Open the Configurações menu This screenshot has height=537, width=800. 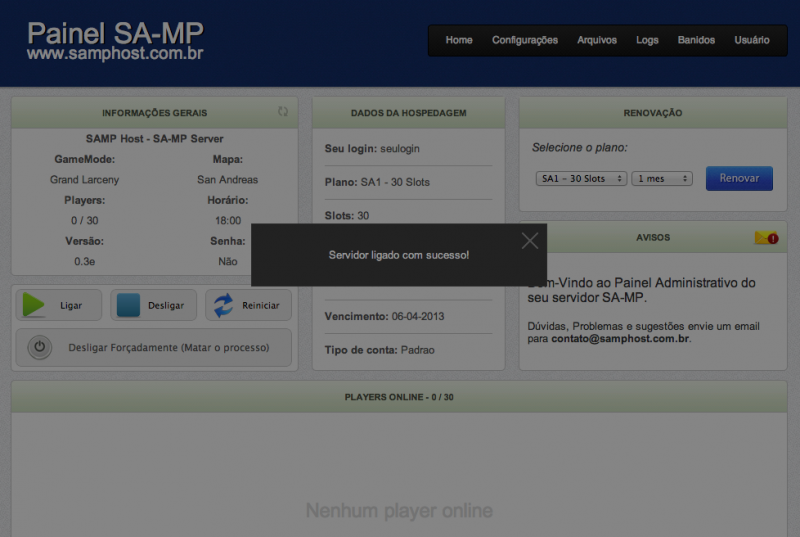click(524, 40)
